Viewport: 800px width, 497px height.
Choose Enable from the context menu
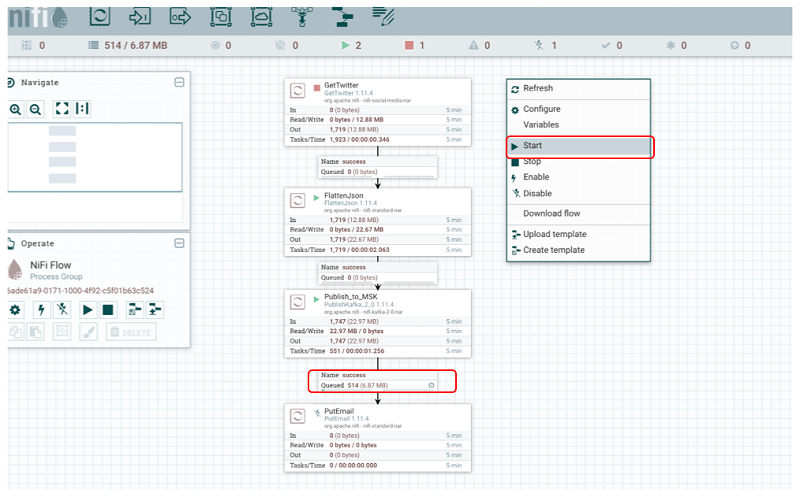[x=579, y=177]
